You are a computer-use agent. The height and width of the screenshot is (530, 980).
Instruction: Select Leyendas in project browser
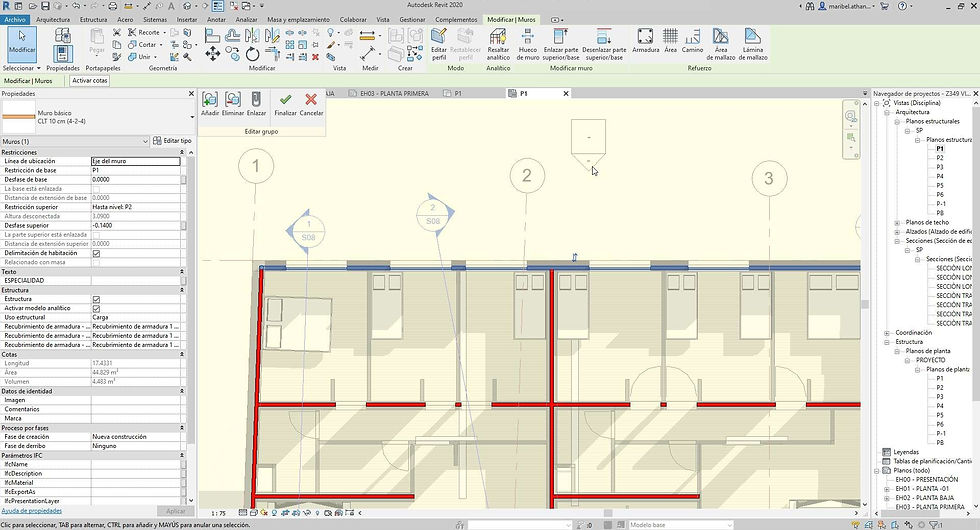pyautogui.click(x=906, y=452)
